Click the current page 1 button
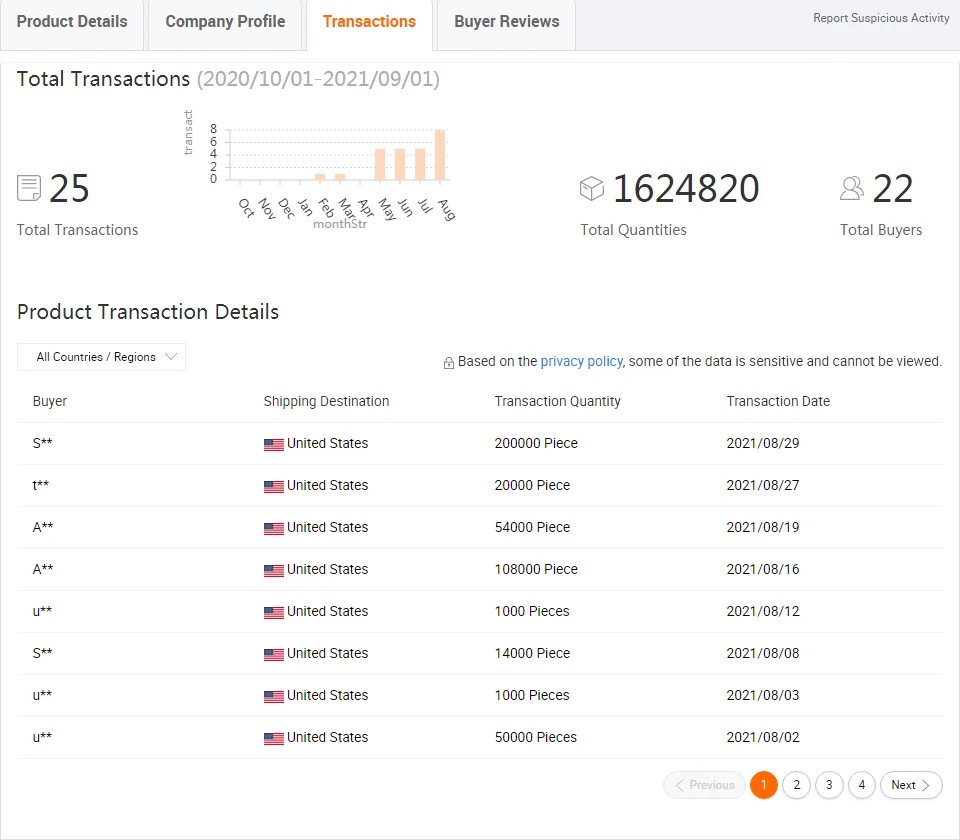960x840 pixels. pos(763,785)
